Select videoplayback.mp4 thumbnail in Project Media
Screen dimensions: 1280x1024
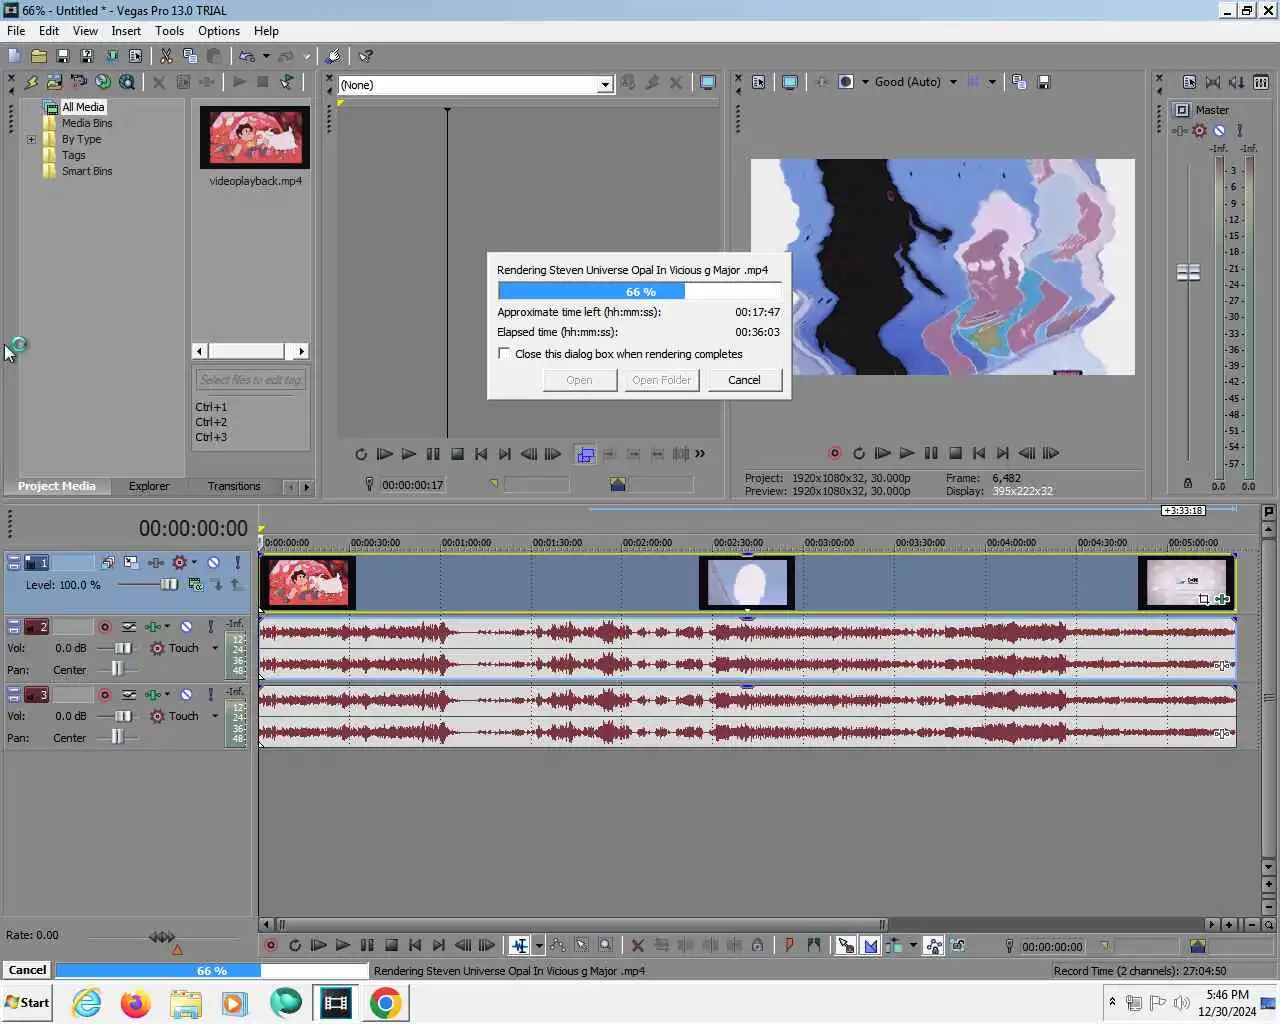click(x=255, y=137)
